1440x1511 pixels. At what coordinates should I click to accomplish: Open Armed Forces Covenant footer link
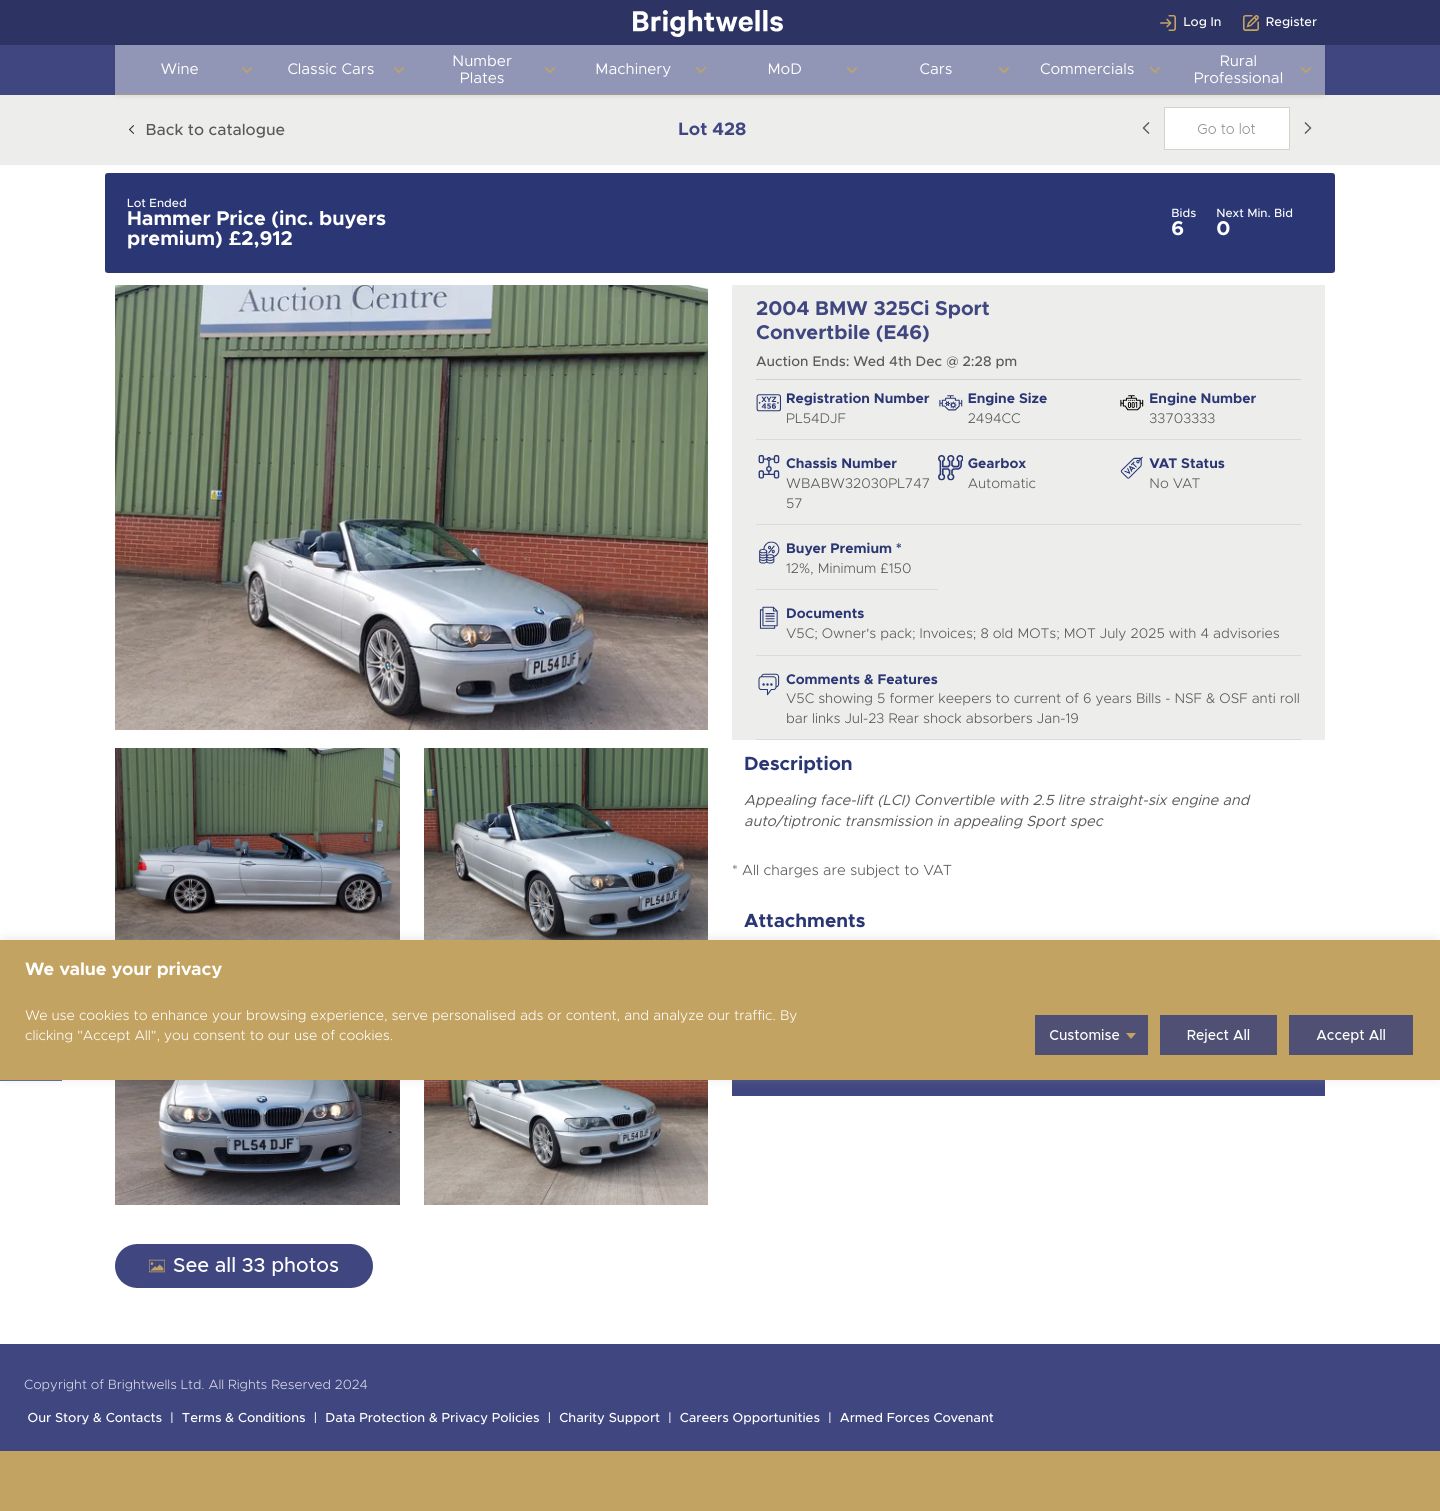click(x=917, y=1418)
